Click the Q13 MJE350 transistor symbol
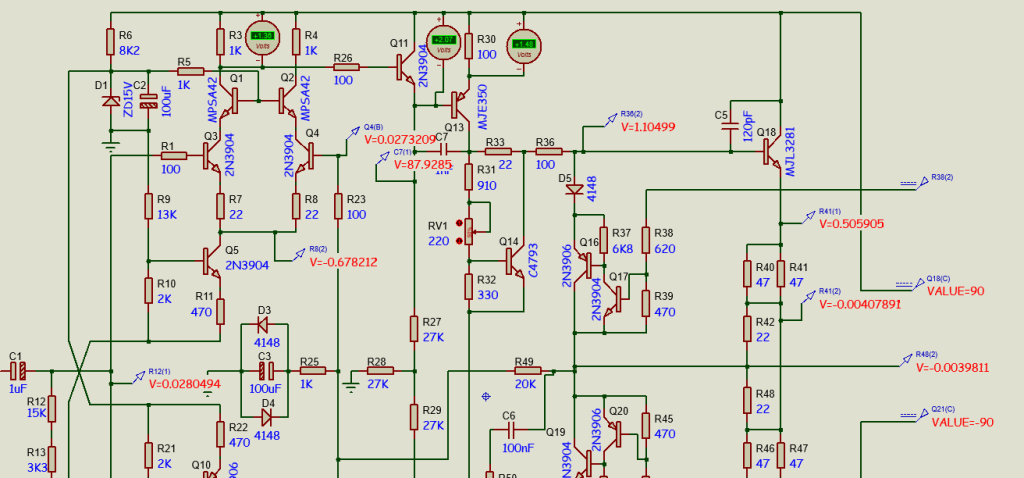Screen dimensions: 1024x478 pyautogui.click(x=457, y=103)
